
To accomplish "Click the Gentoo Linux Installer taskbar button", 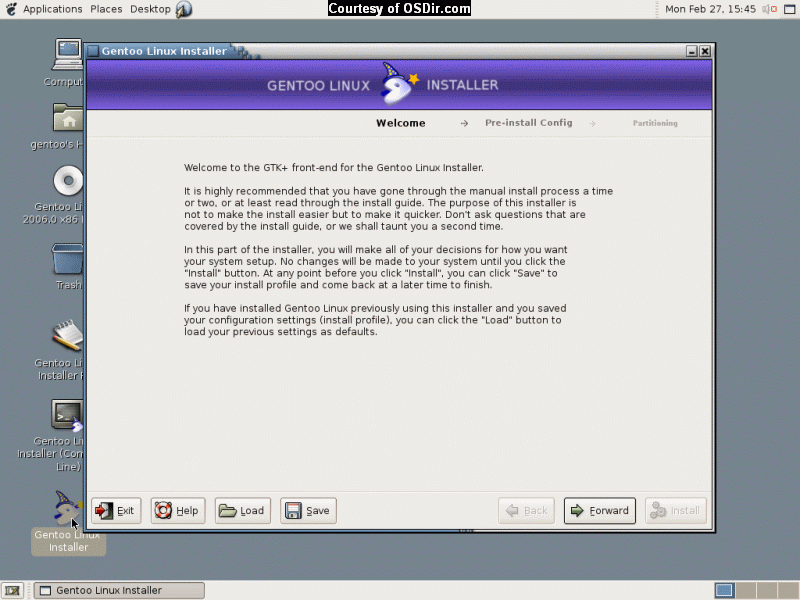I will click(x=119, y=590).
